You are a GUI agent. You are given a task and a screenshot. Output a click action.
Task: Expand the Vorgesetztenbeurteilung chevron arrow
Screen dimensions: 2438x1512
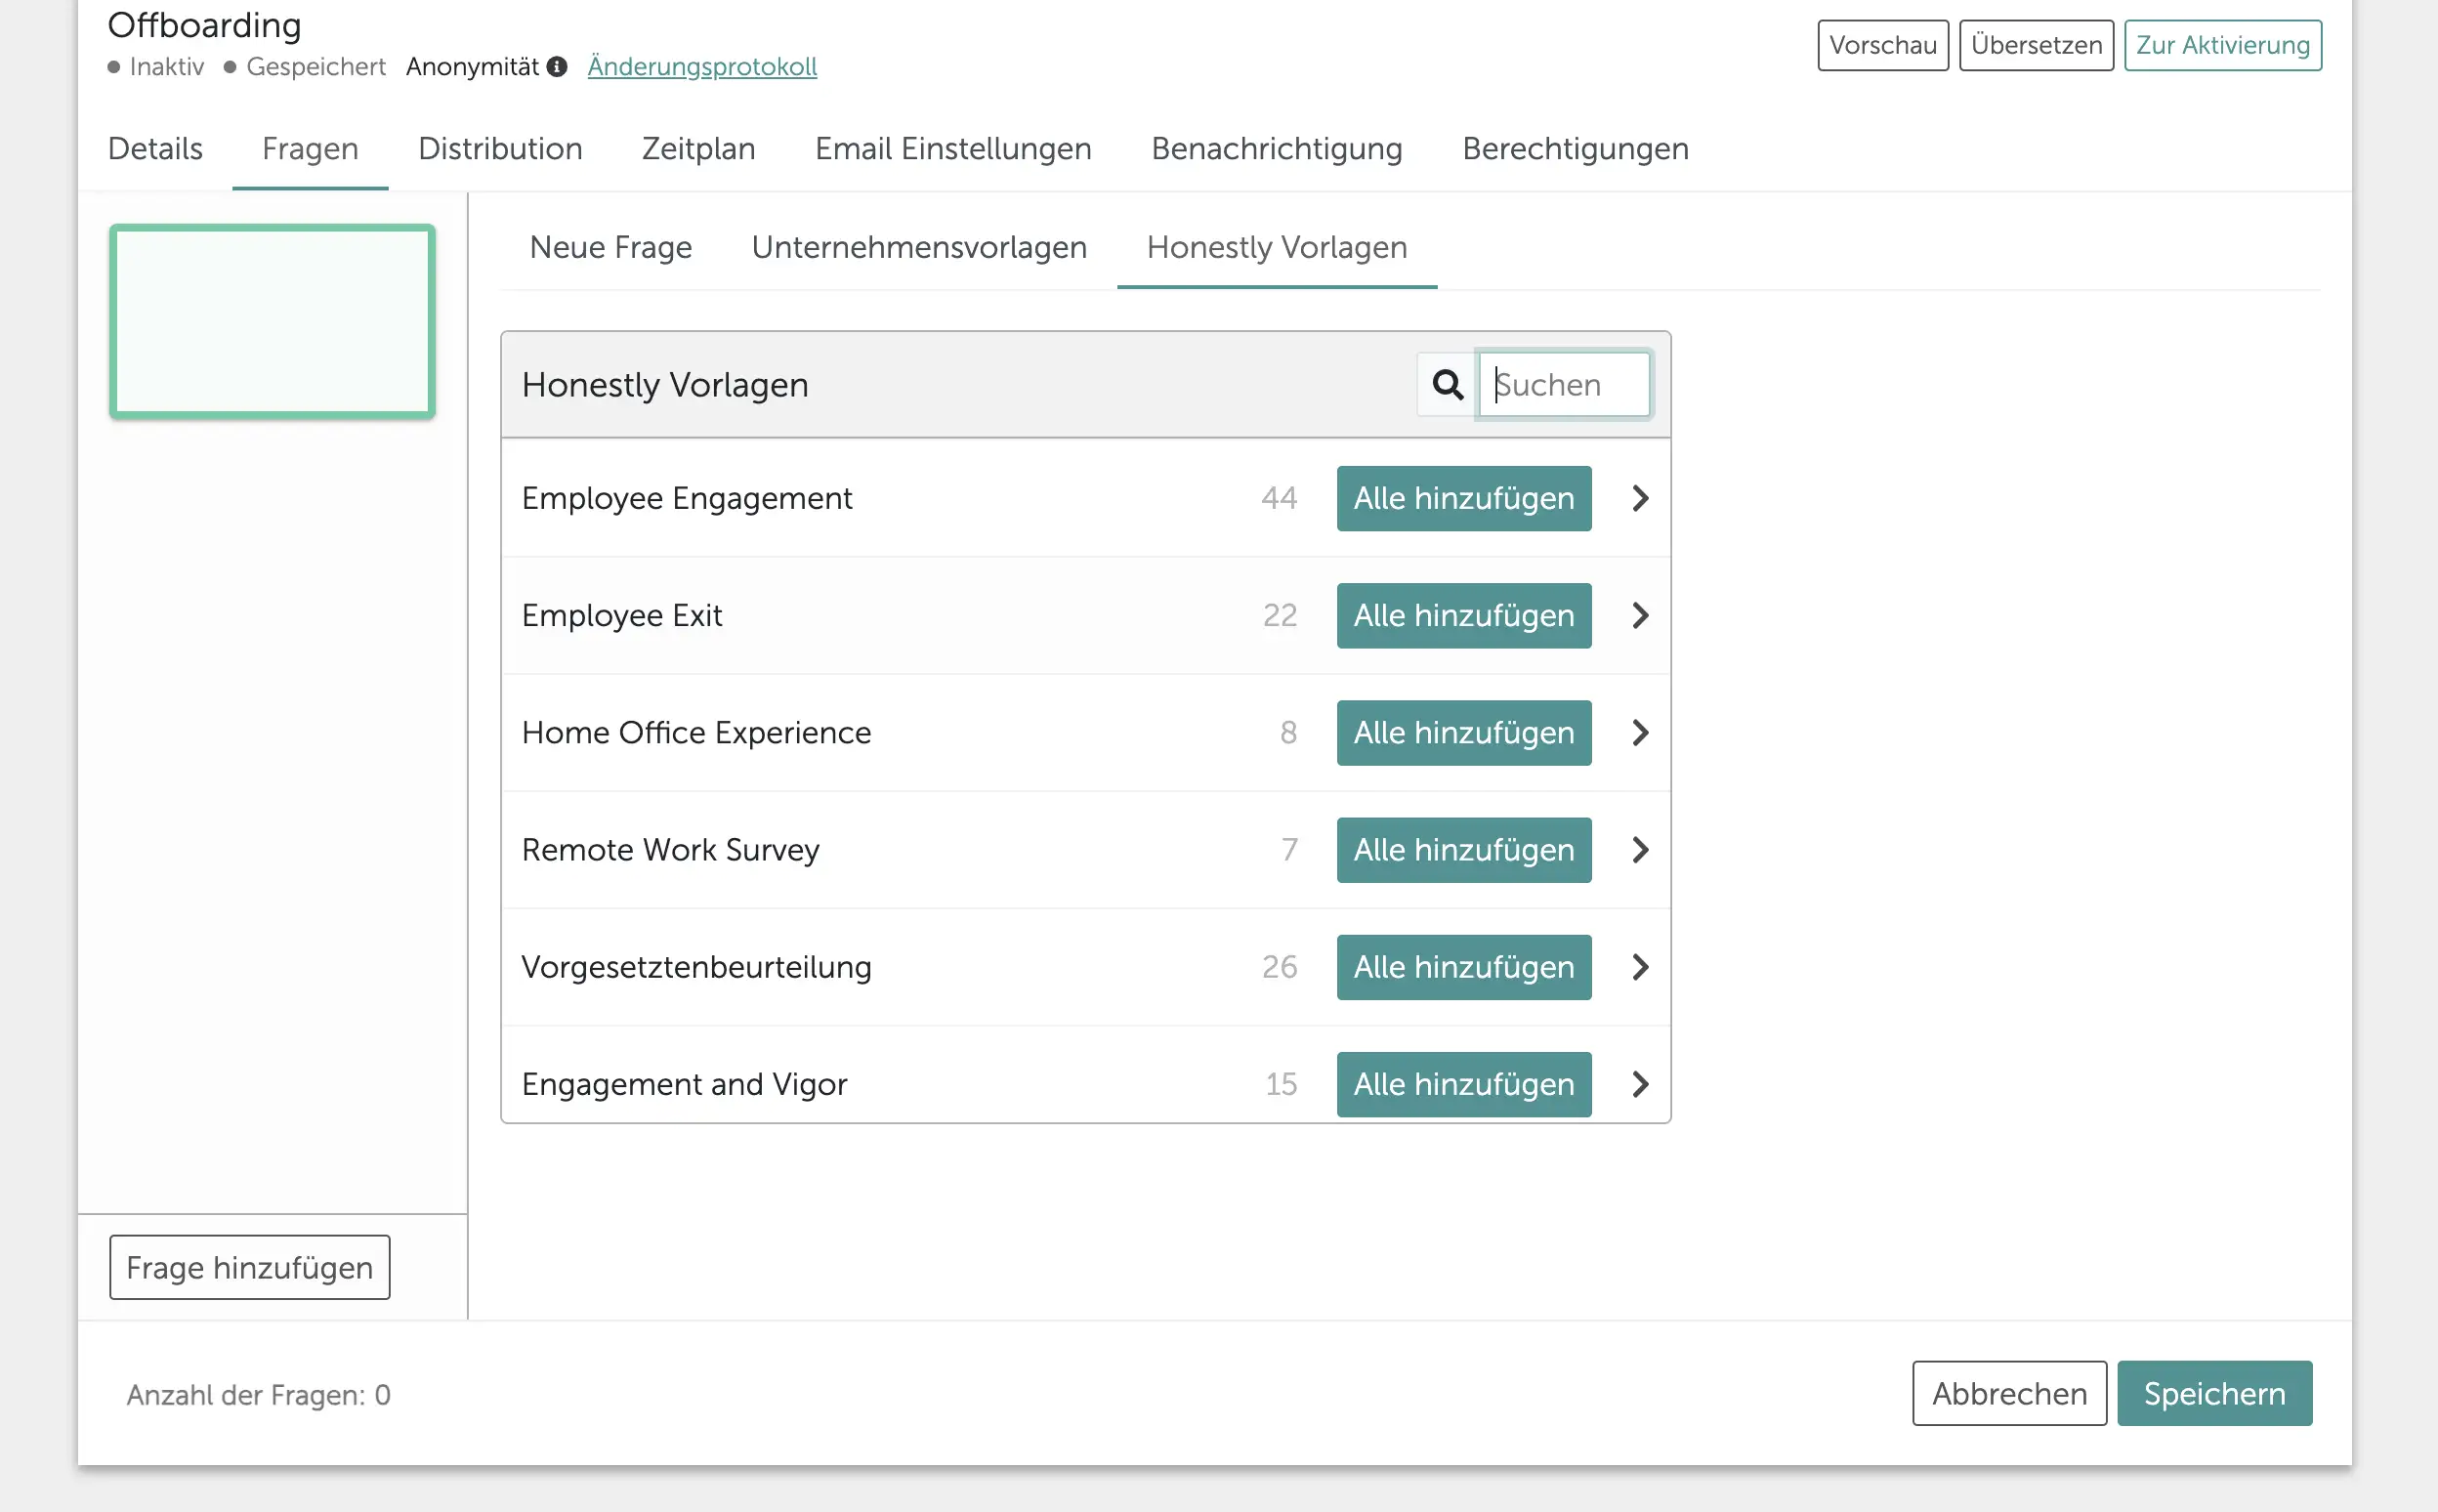1640,967
